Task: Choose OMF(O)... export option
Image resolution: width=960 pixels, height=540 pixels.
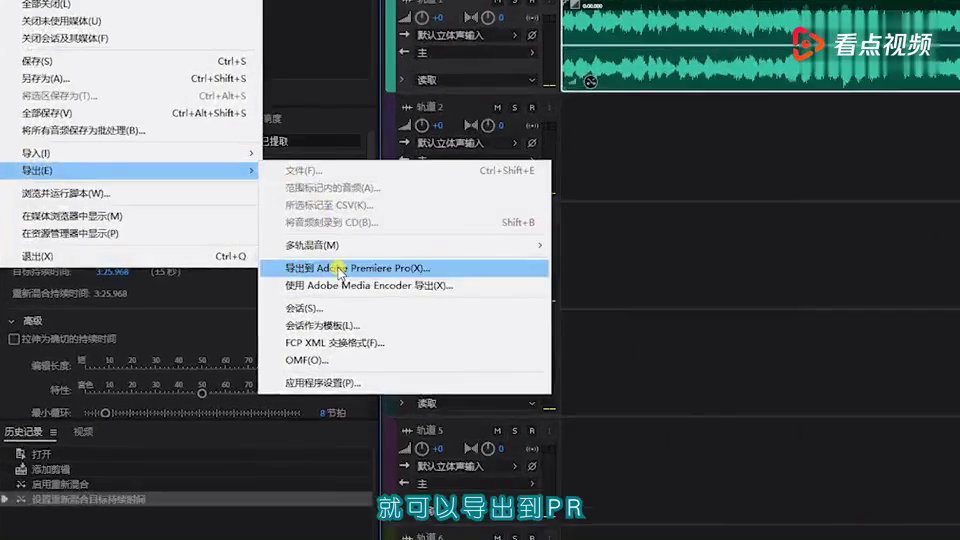Action: coord(404,361)
